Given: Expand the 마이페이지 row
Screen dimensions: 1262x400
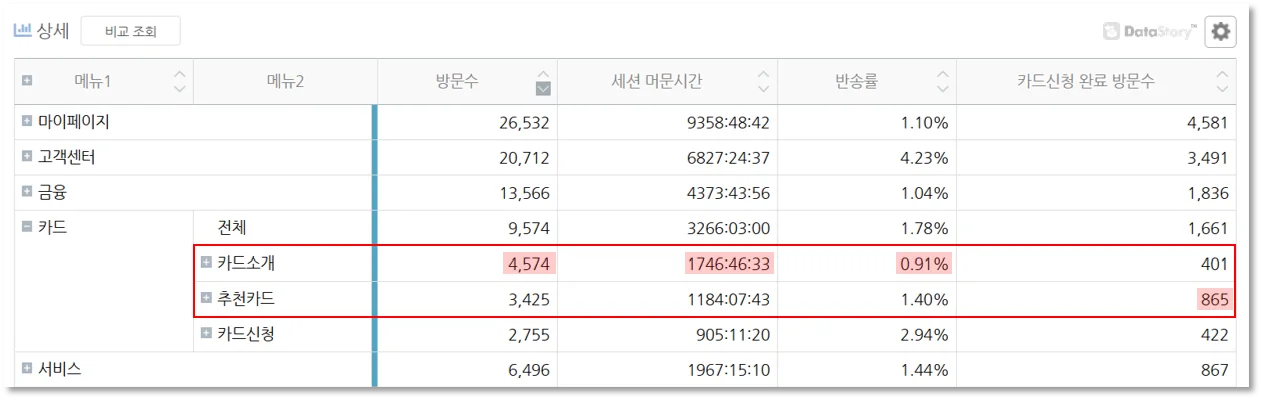Looking at the screenshot, I should (x=27, y=122).
